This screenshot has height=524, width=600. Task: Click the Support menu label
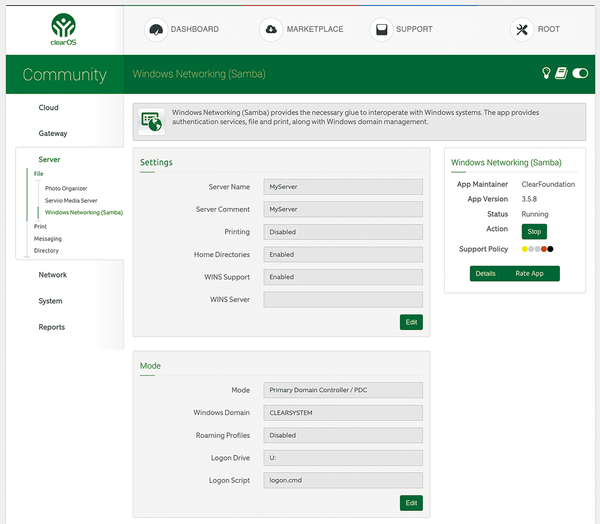click(x=414, y=29)
